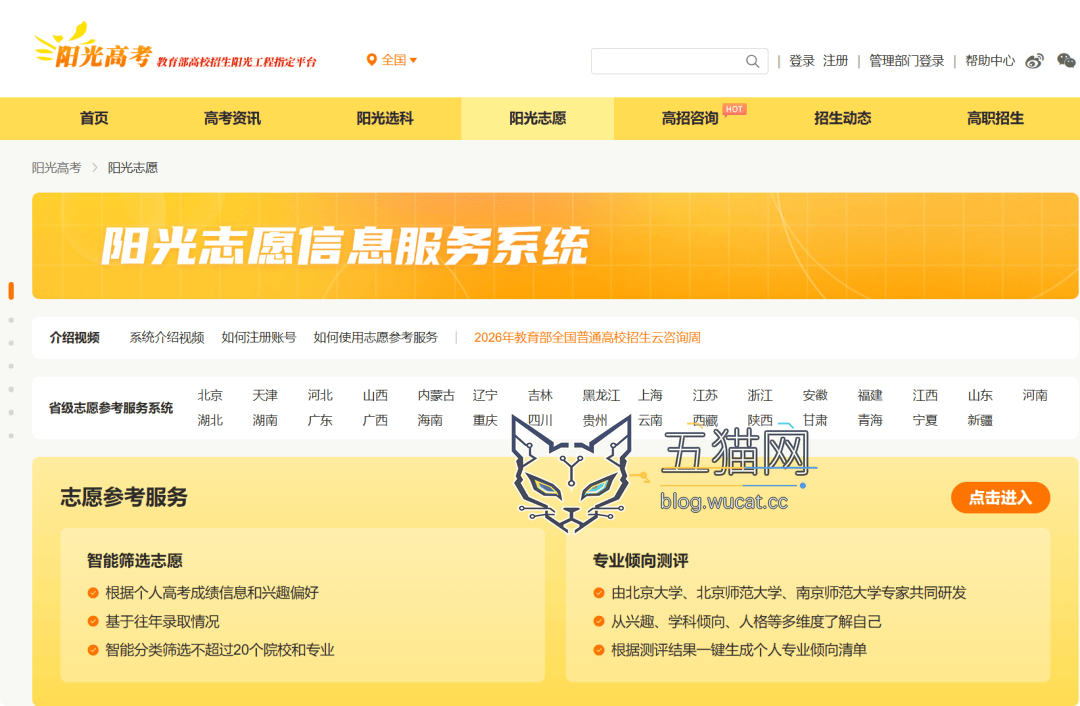Select 青海 province link
This screenshot has height=706, width=1080.
click(870, 420)
